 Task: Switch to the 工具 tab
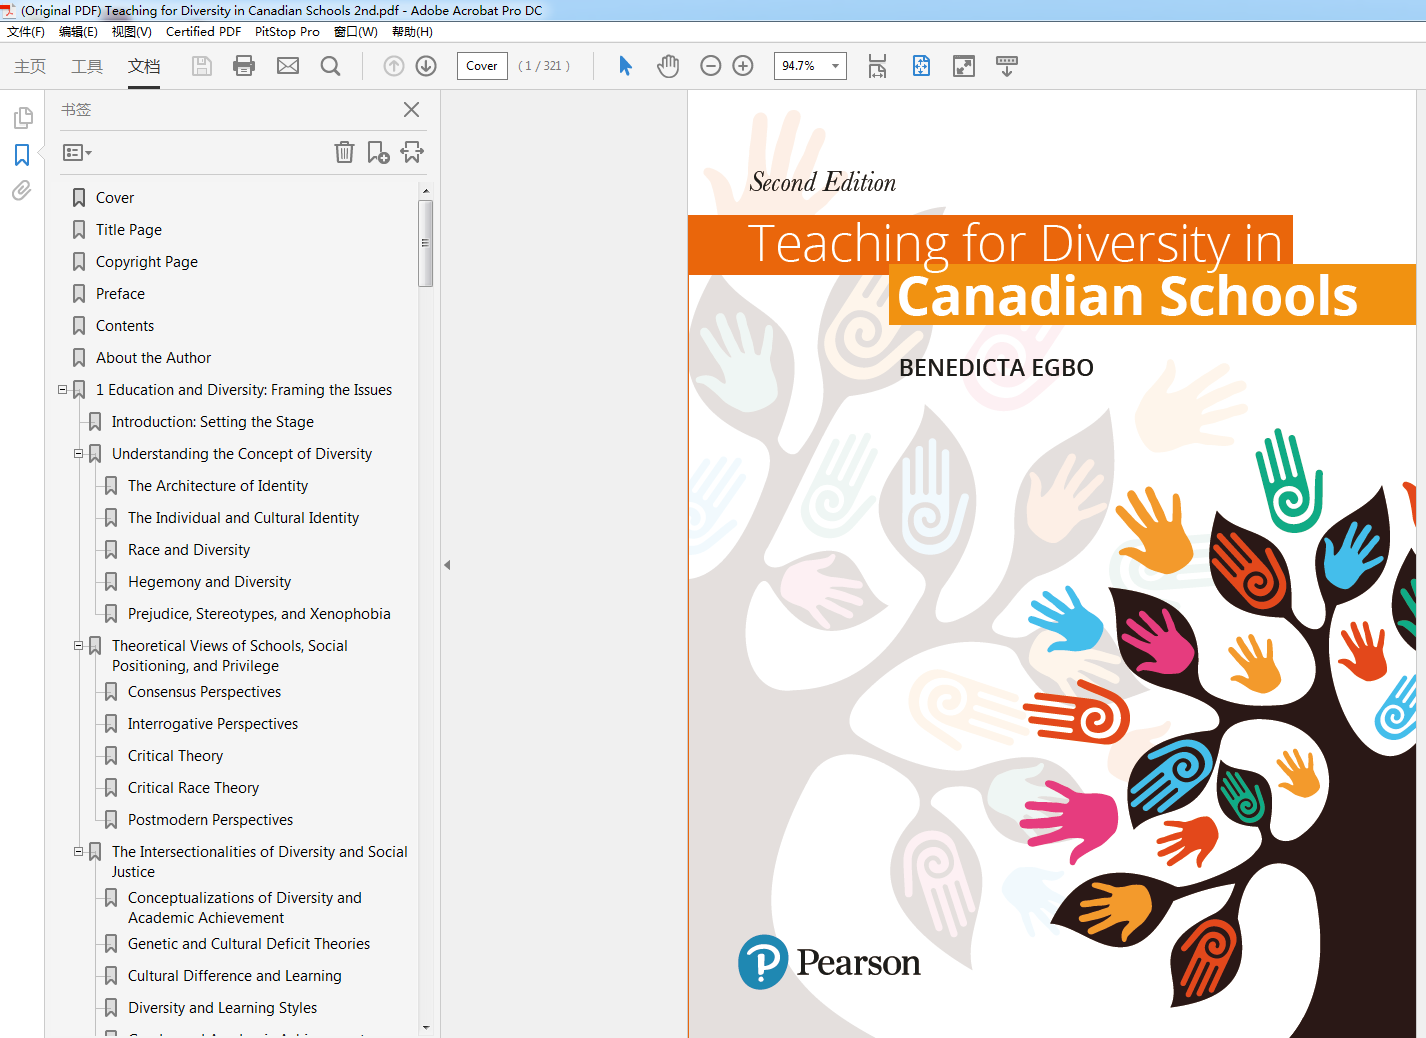[x=87, y=66]
